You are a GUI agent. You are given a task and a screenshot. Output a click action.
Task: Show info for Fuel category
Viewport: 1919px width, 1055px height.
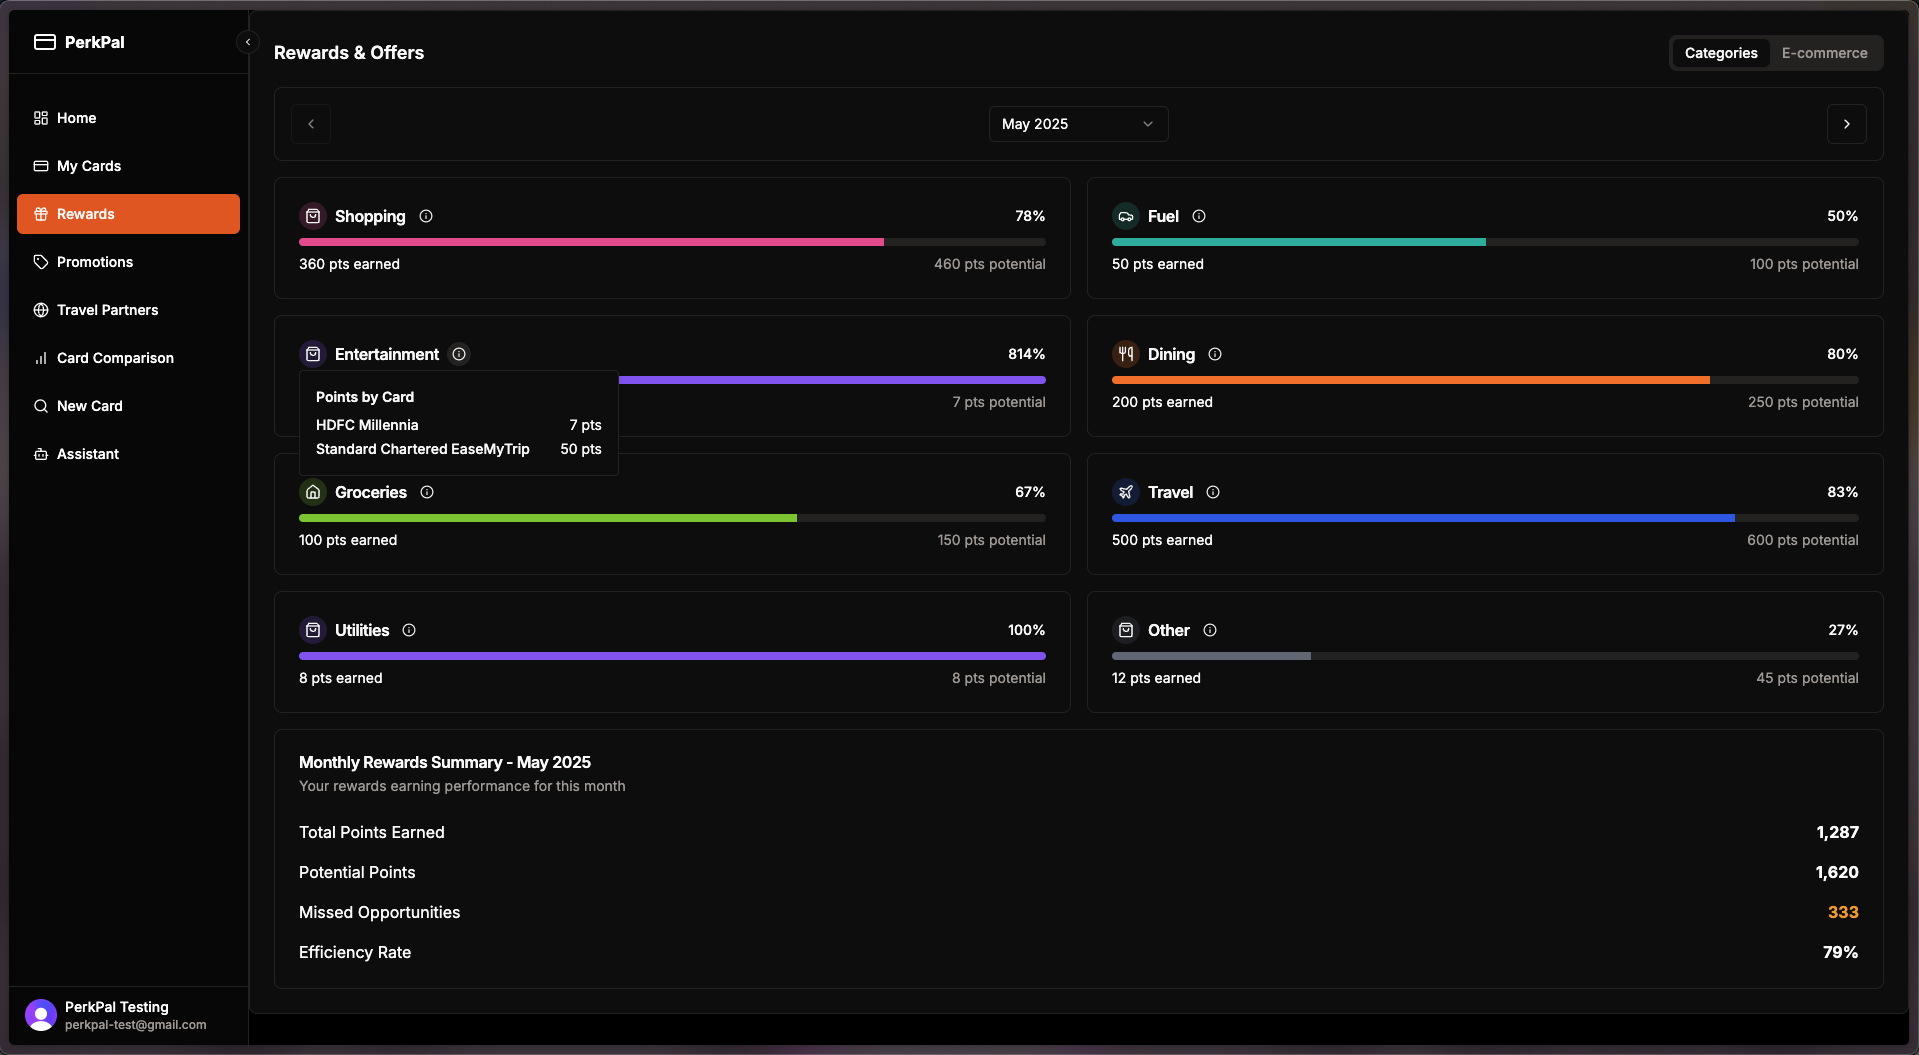[x=1199, y=216]
